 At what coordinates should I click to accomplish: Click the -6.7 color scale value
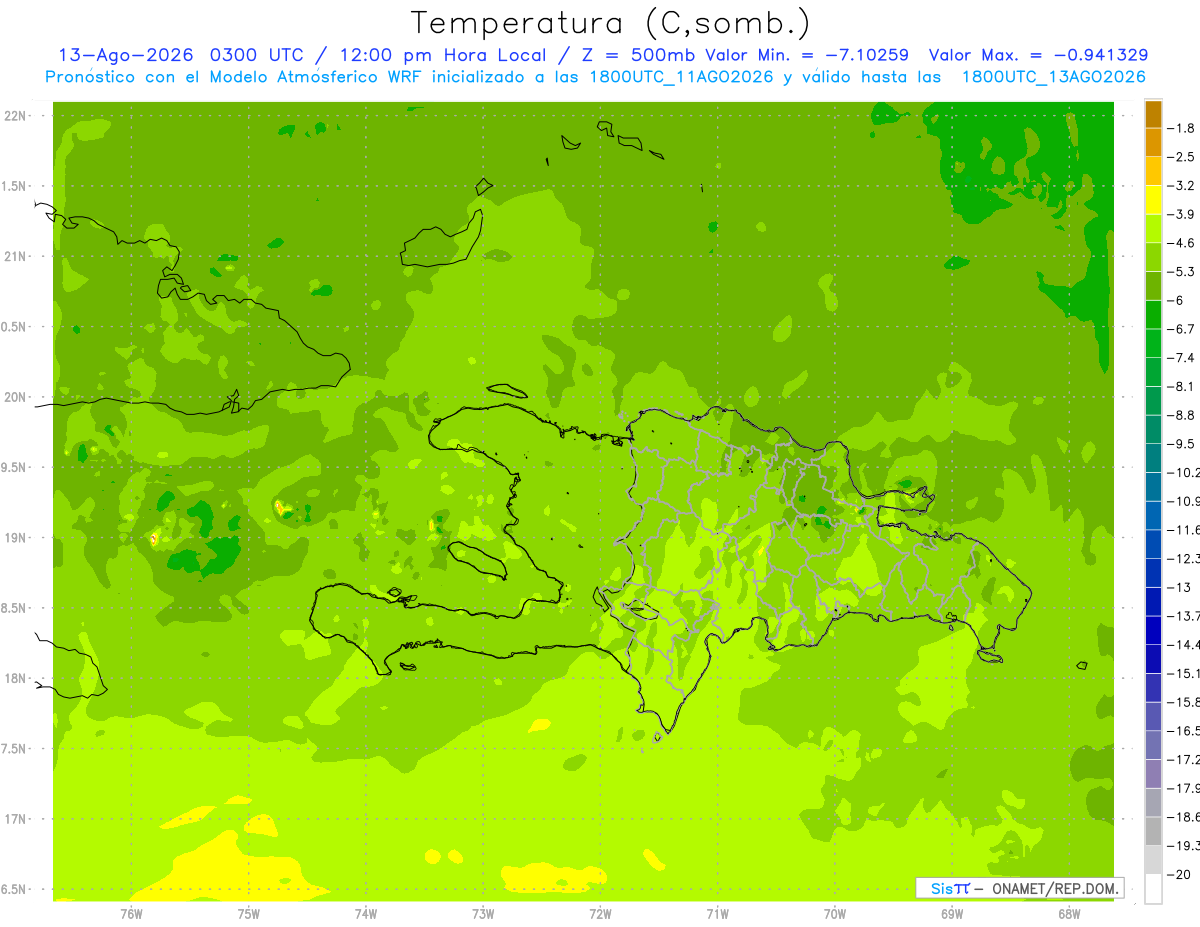coord(1182,330)
